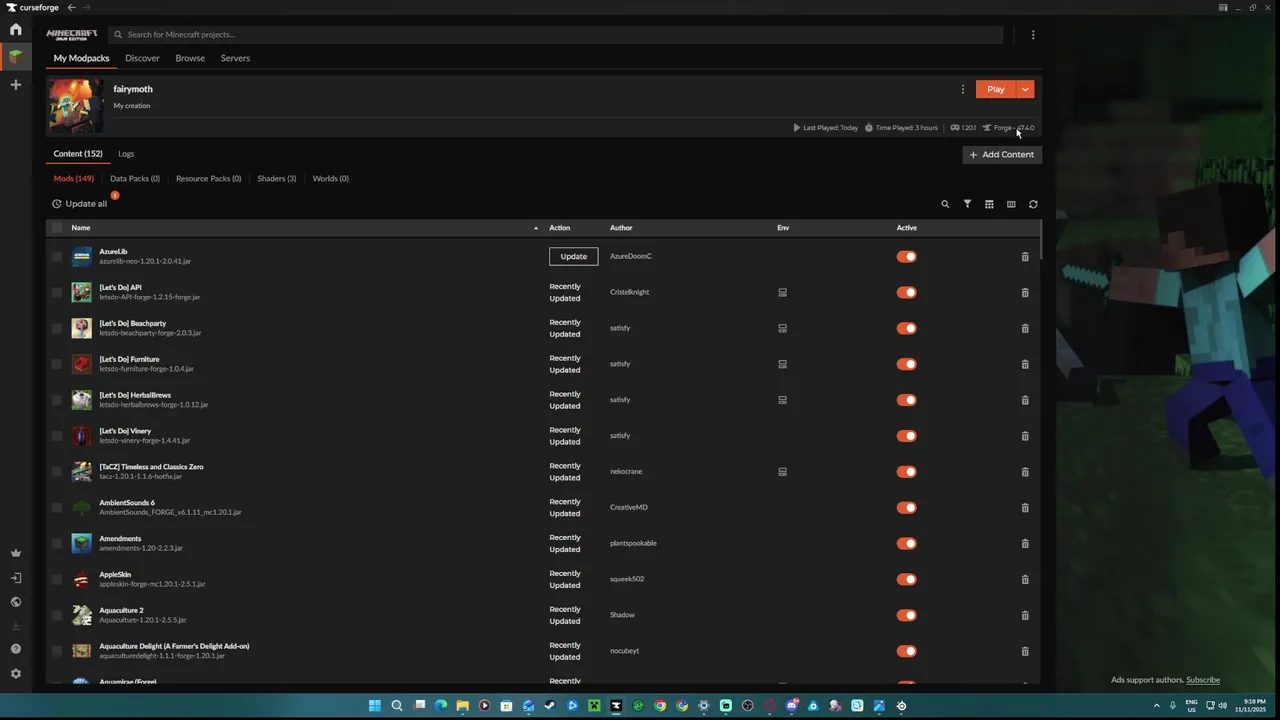Open File Explorer from the taskbar
Image resolution: width=1280 pixels, height=720 pixels.
[x=462, y=706]
